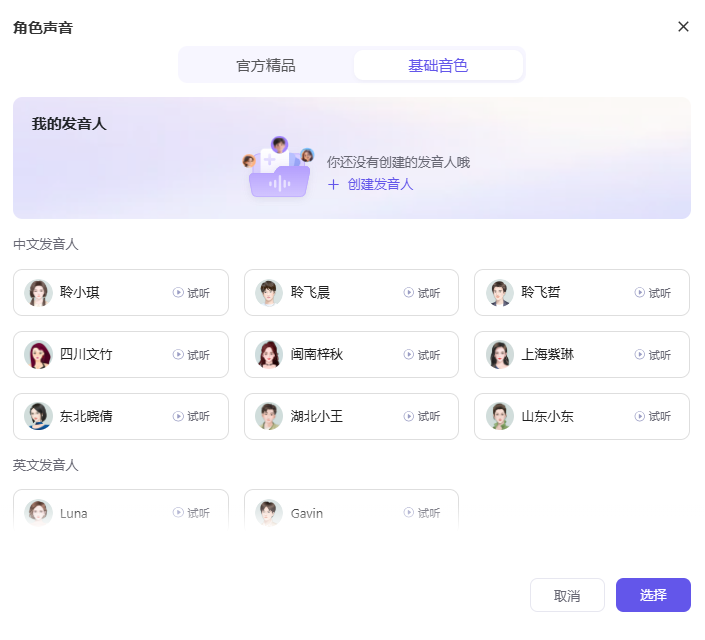The height and width of the screenshot is (640, 705).
Task: Play preview for 聆飞晨 voice
Action: [422, 293]
